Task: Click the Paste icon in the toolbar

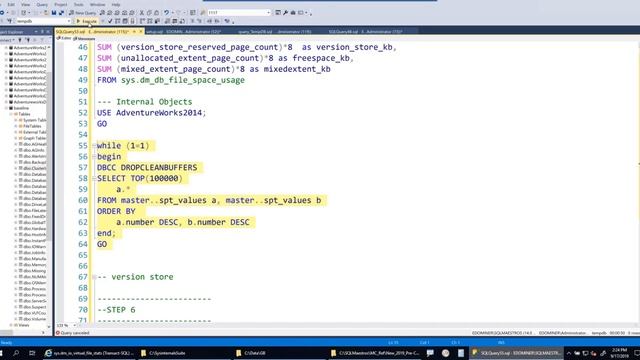Action: [x=156, y=13]
